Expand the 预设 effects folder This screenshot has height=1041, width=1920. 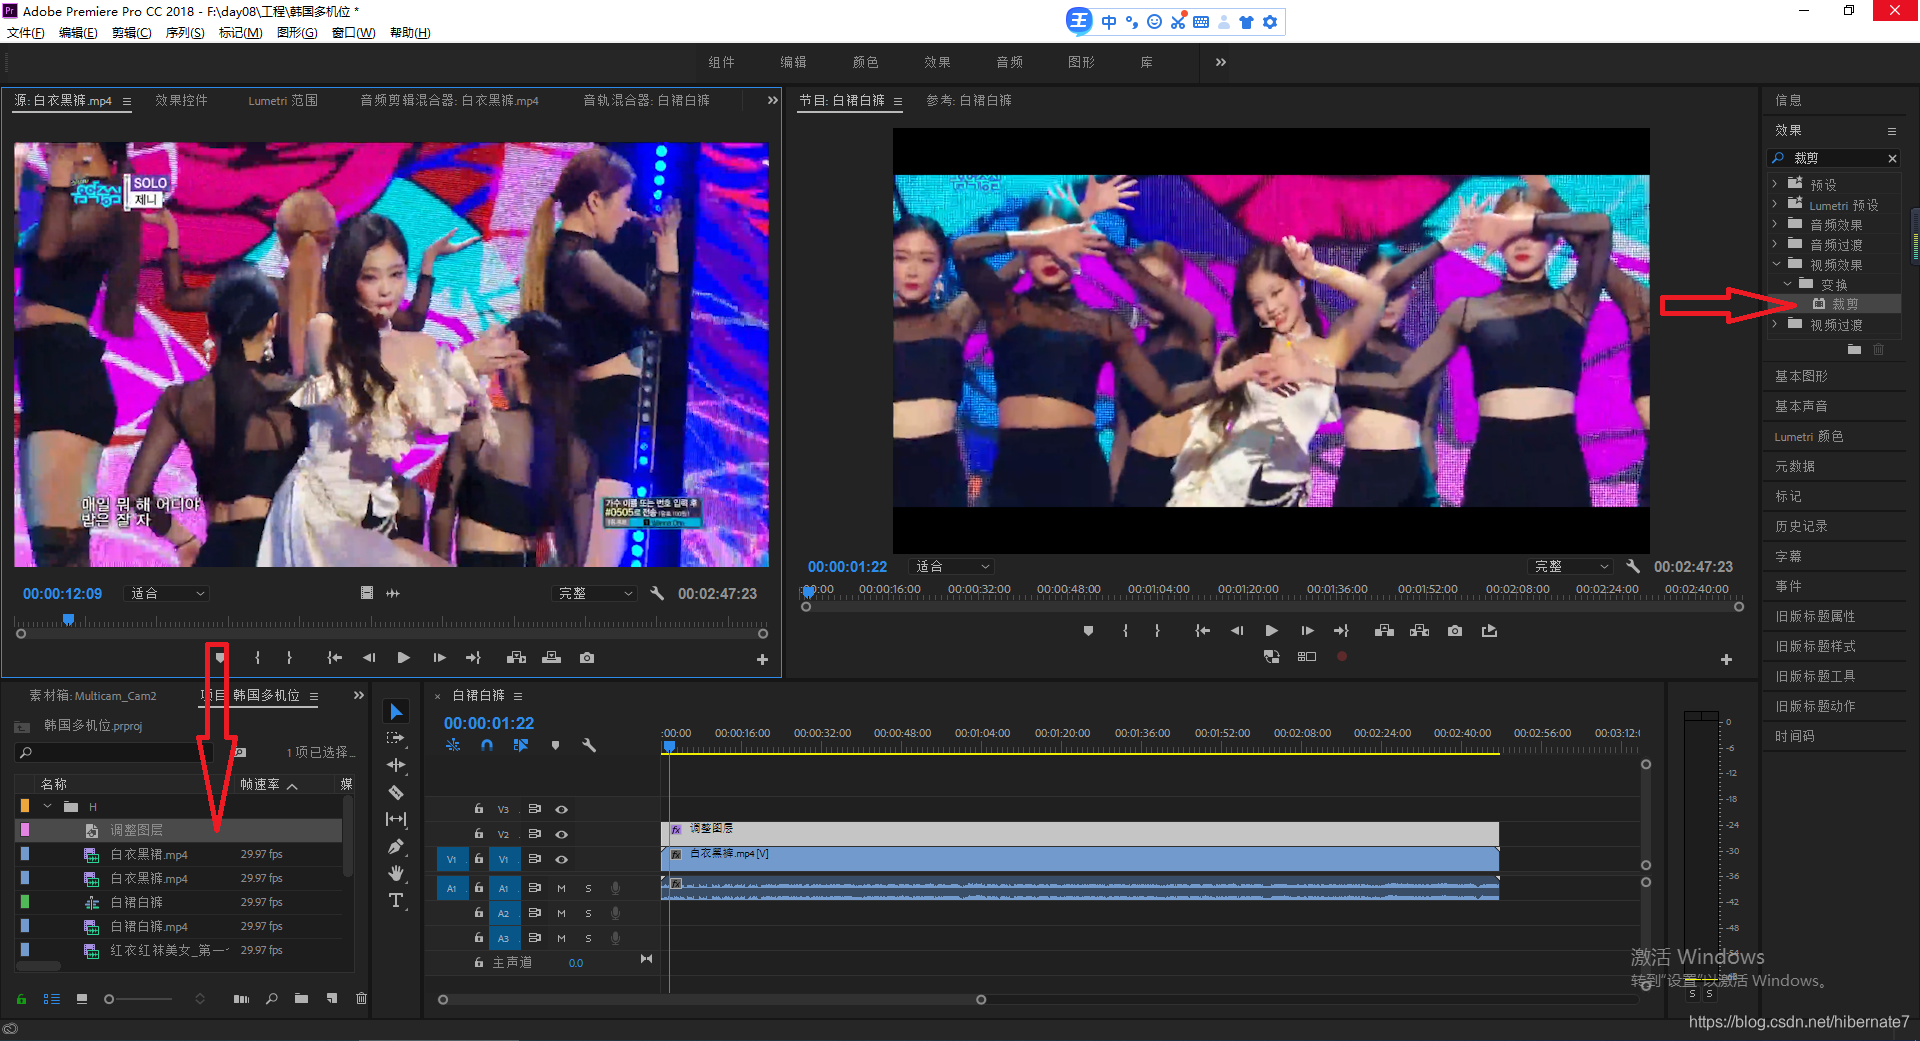pos(1775,184)
